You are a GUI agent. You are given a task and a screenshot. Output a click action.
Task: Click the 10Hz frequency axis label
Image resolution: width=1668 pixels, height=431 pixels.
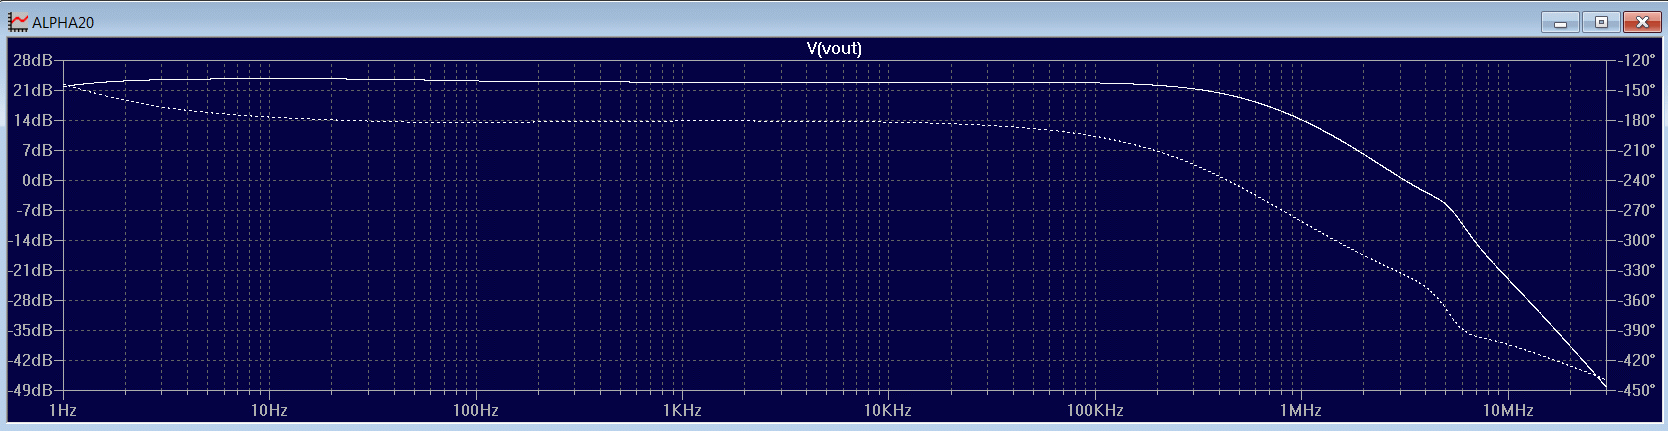pyautogui.click(x=269, y=410)
